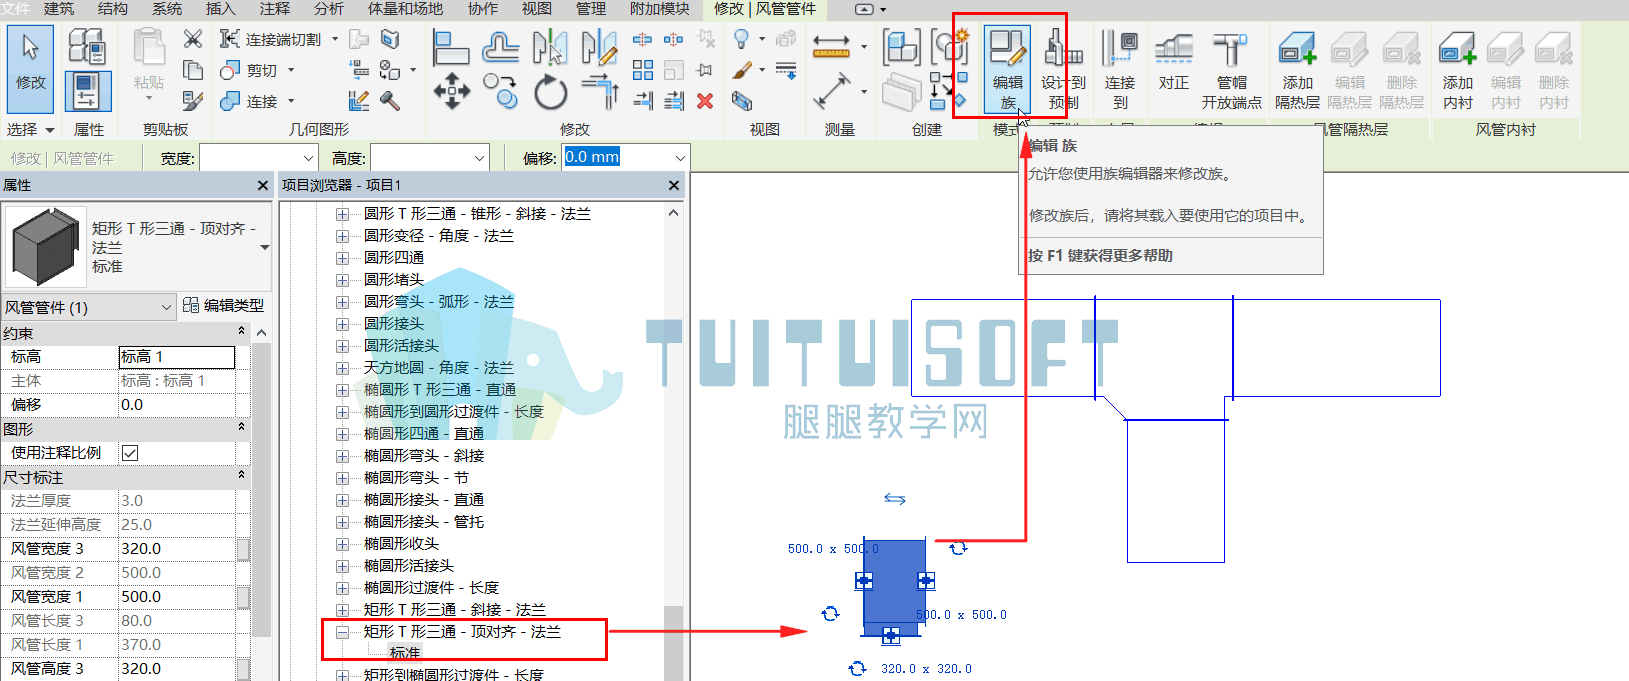Click the 标高 value field 标高 1
This screenshot has height=681, width=1629.
pyautogui.click(x=177, y=357)
